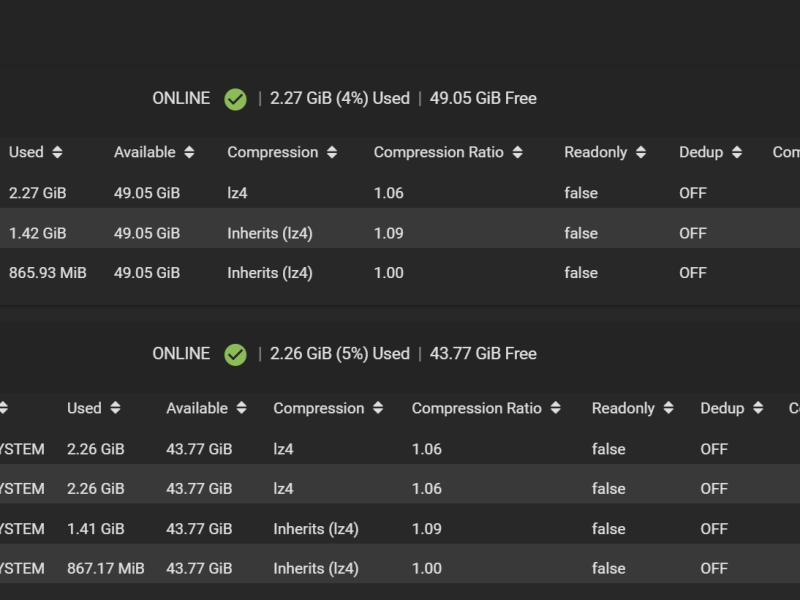Sort the upper table by Readonly header
800x600 pixels.
tap(596, 153)
